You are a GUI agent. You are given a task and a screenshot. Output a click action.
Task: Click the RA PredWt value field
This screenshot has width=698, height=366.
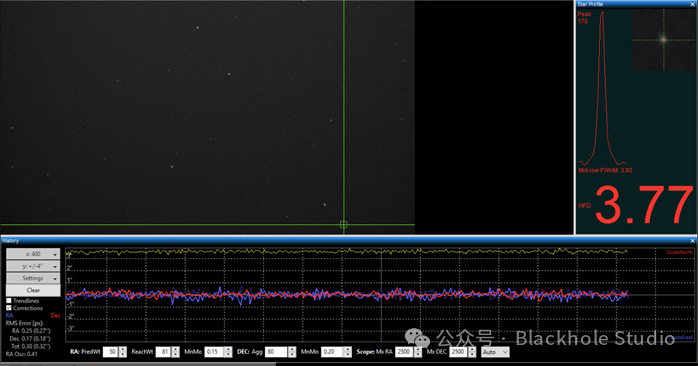pos(110,352)
